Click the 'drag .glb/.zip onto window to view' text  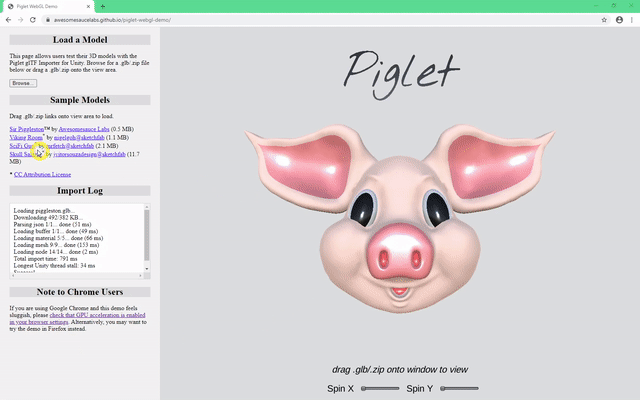(400, 369)
